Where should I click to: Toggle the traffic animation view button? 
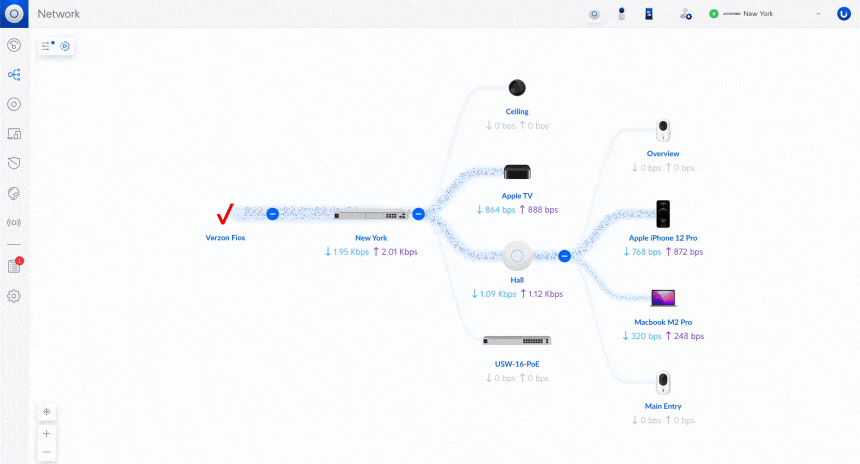click(65, 46)
